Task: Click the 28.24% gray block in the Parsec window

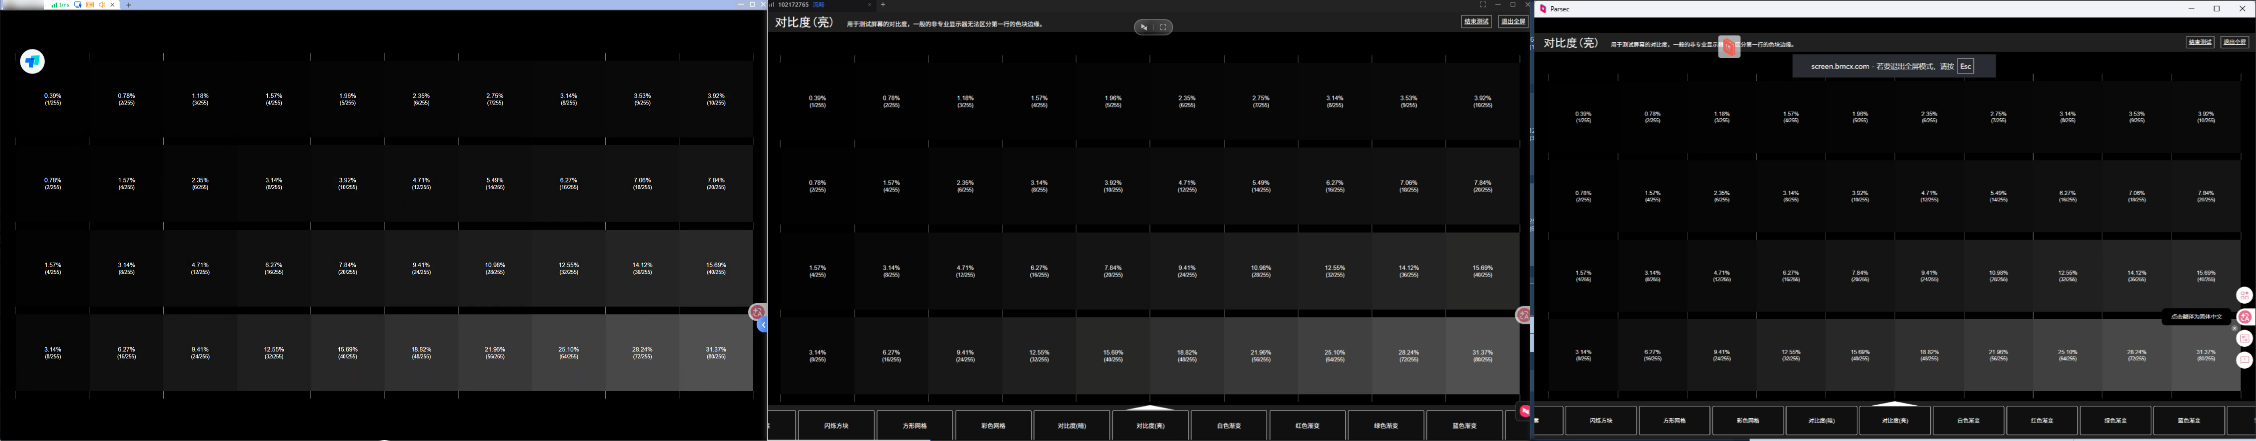Action: [2136, 354]
